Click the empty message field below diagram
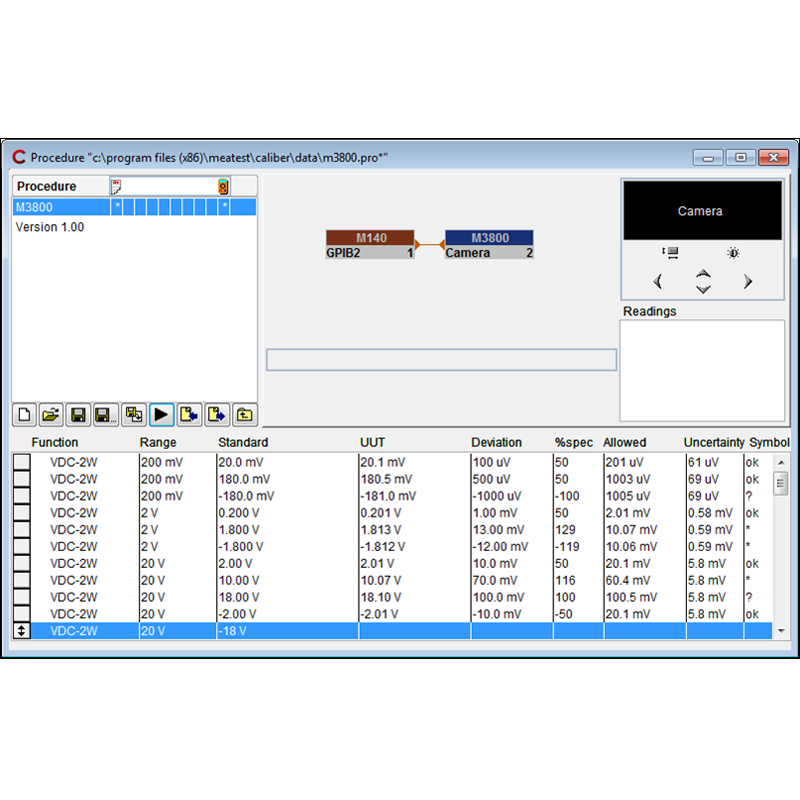The height and width of the screenshot is (800, 800). (441, 360)
